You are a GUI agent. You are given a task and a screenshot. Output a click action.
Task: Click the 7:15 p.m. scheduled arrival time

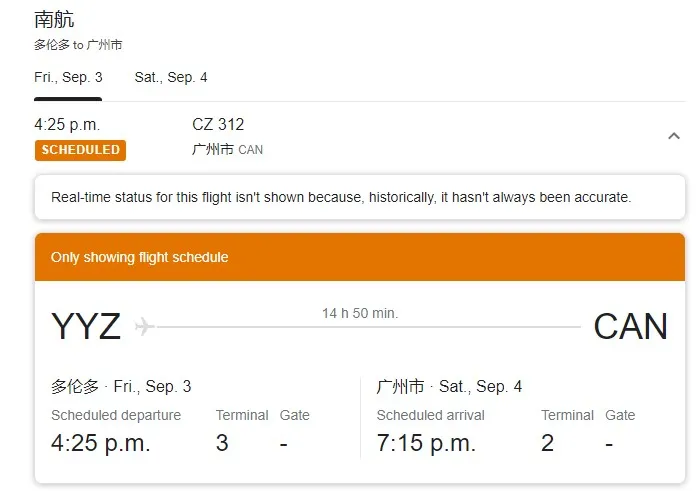click(x=426, y=443)
